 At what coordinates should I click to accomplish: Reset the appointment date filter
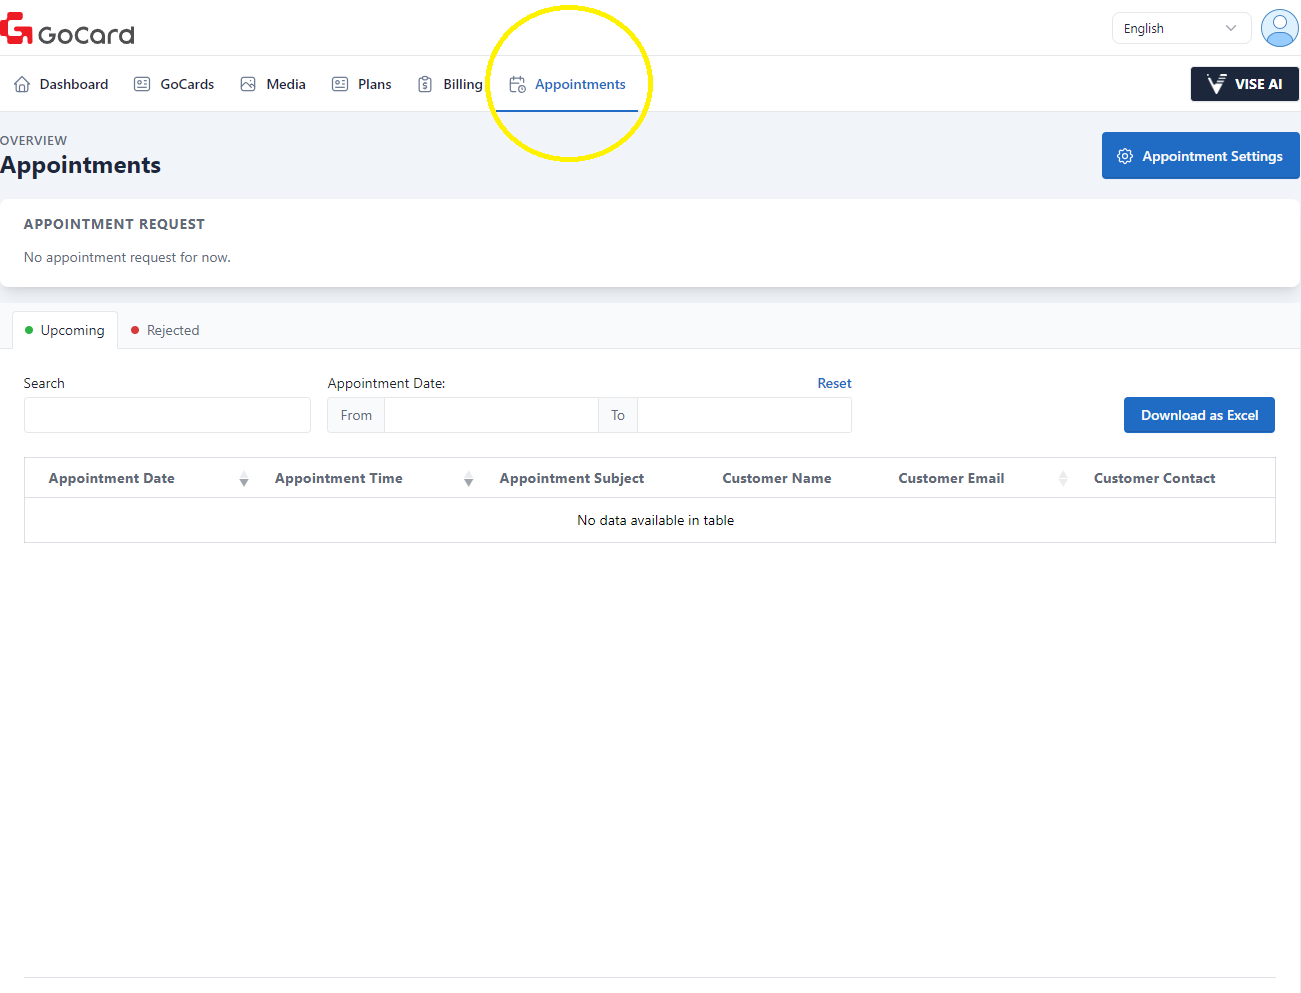(834, 383)
